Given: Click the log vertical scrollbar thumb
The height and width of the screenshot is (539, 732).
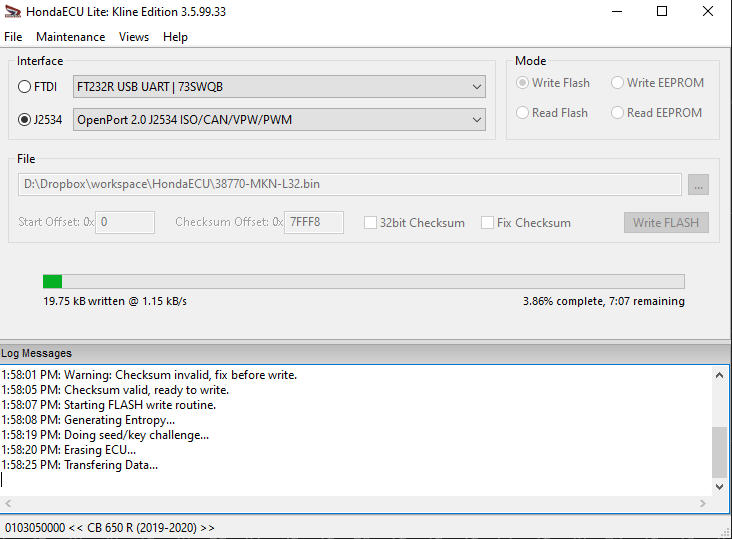Looking at the screenshot, I should 719,452.
